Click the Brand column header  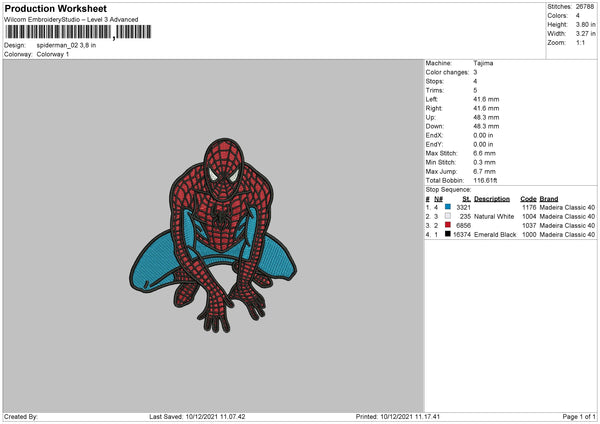tap(549, 199)
